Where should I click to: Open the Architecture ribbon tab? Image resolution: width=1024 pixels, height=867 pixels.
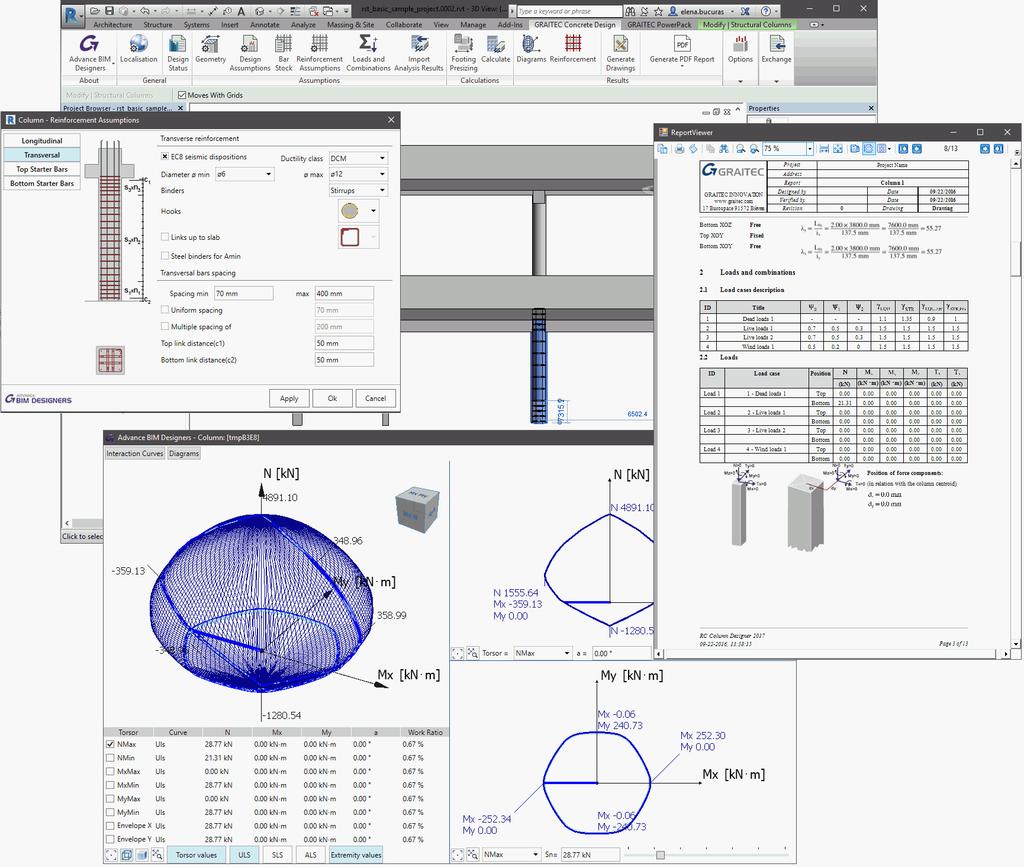pyautogui.click(x=112, y=25)
